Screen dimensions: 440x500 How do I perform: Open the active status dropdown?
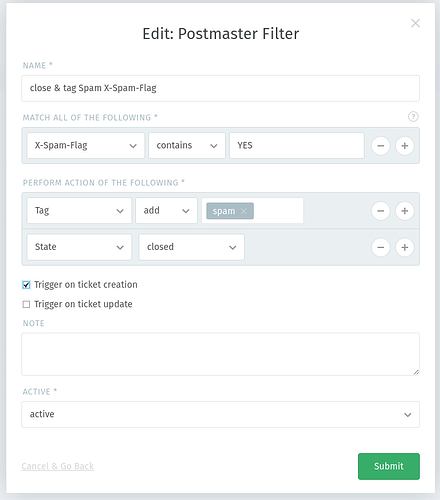tap(220, 414)
